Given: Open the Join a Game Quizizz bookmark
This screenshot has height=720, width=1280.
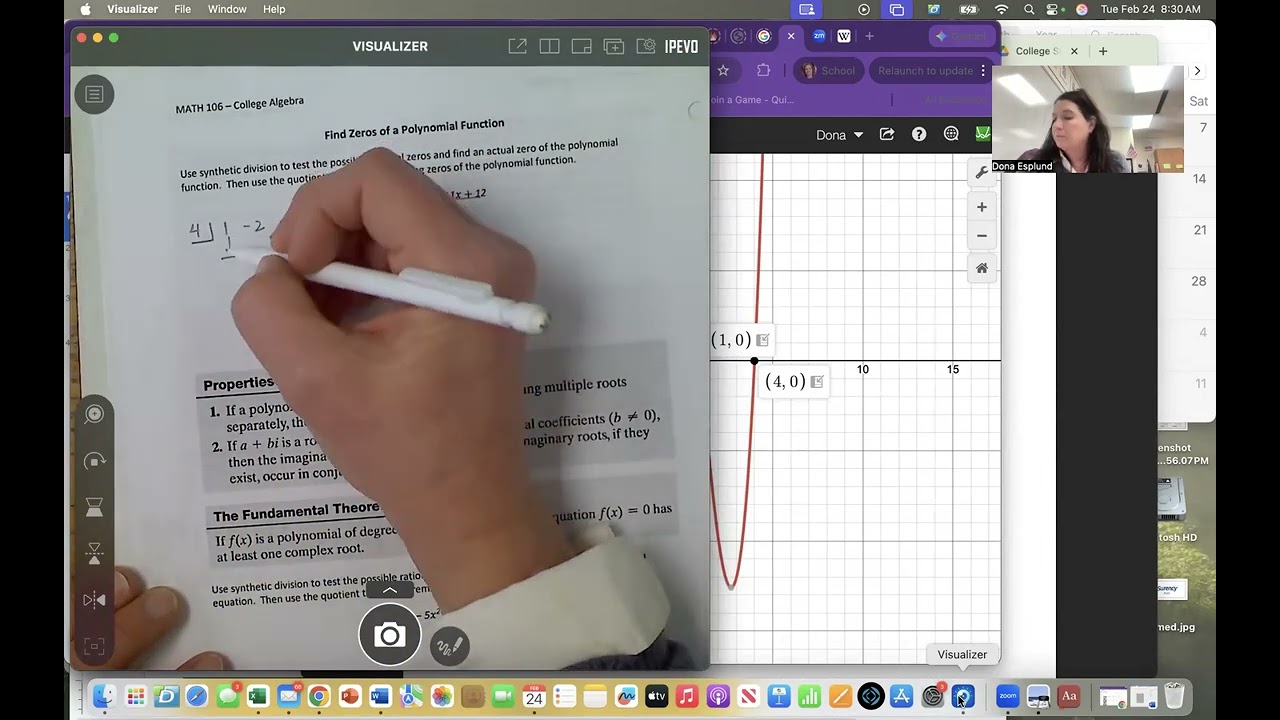Looking at the screenshot, I should click(752, 99).
